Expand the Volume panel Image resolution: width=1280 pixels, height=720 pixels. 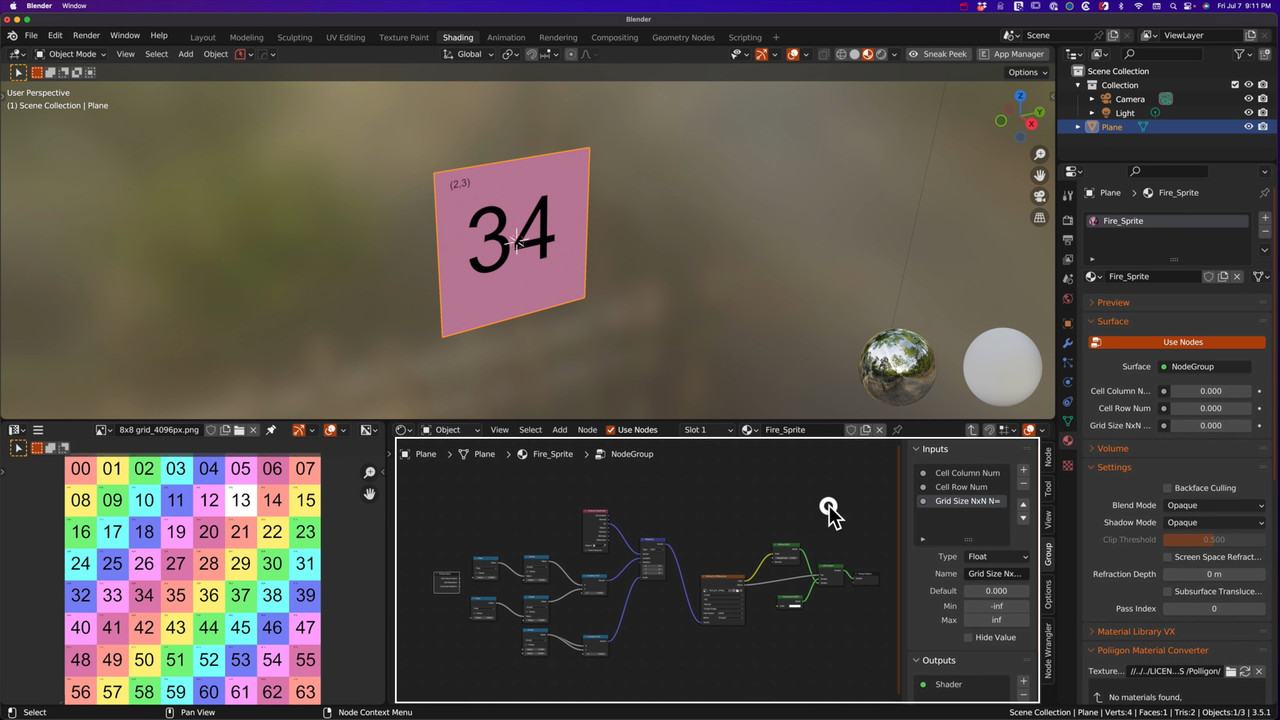click(1113, 448)
